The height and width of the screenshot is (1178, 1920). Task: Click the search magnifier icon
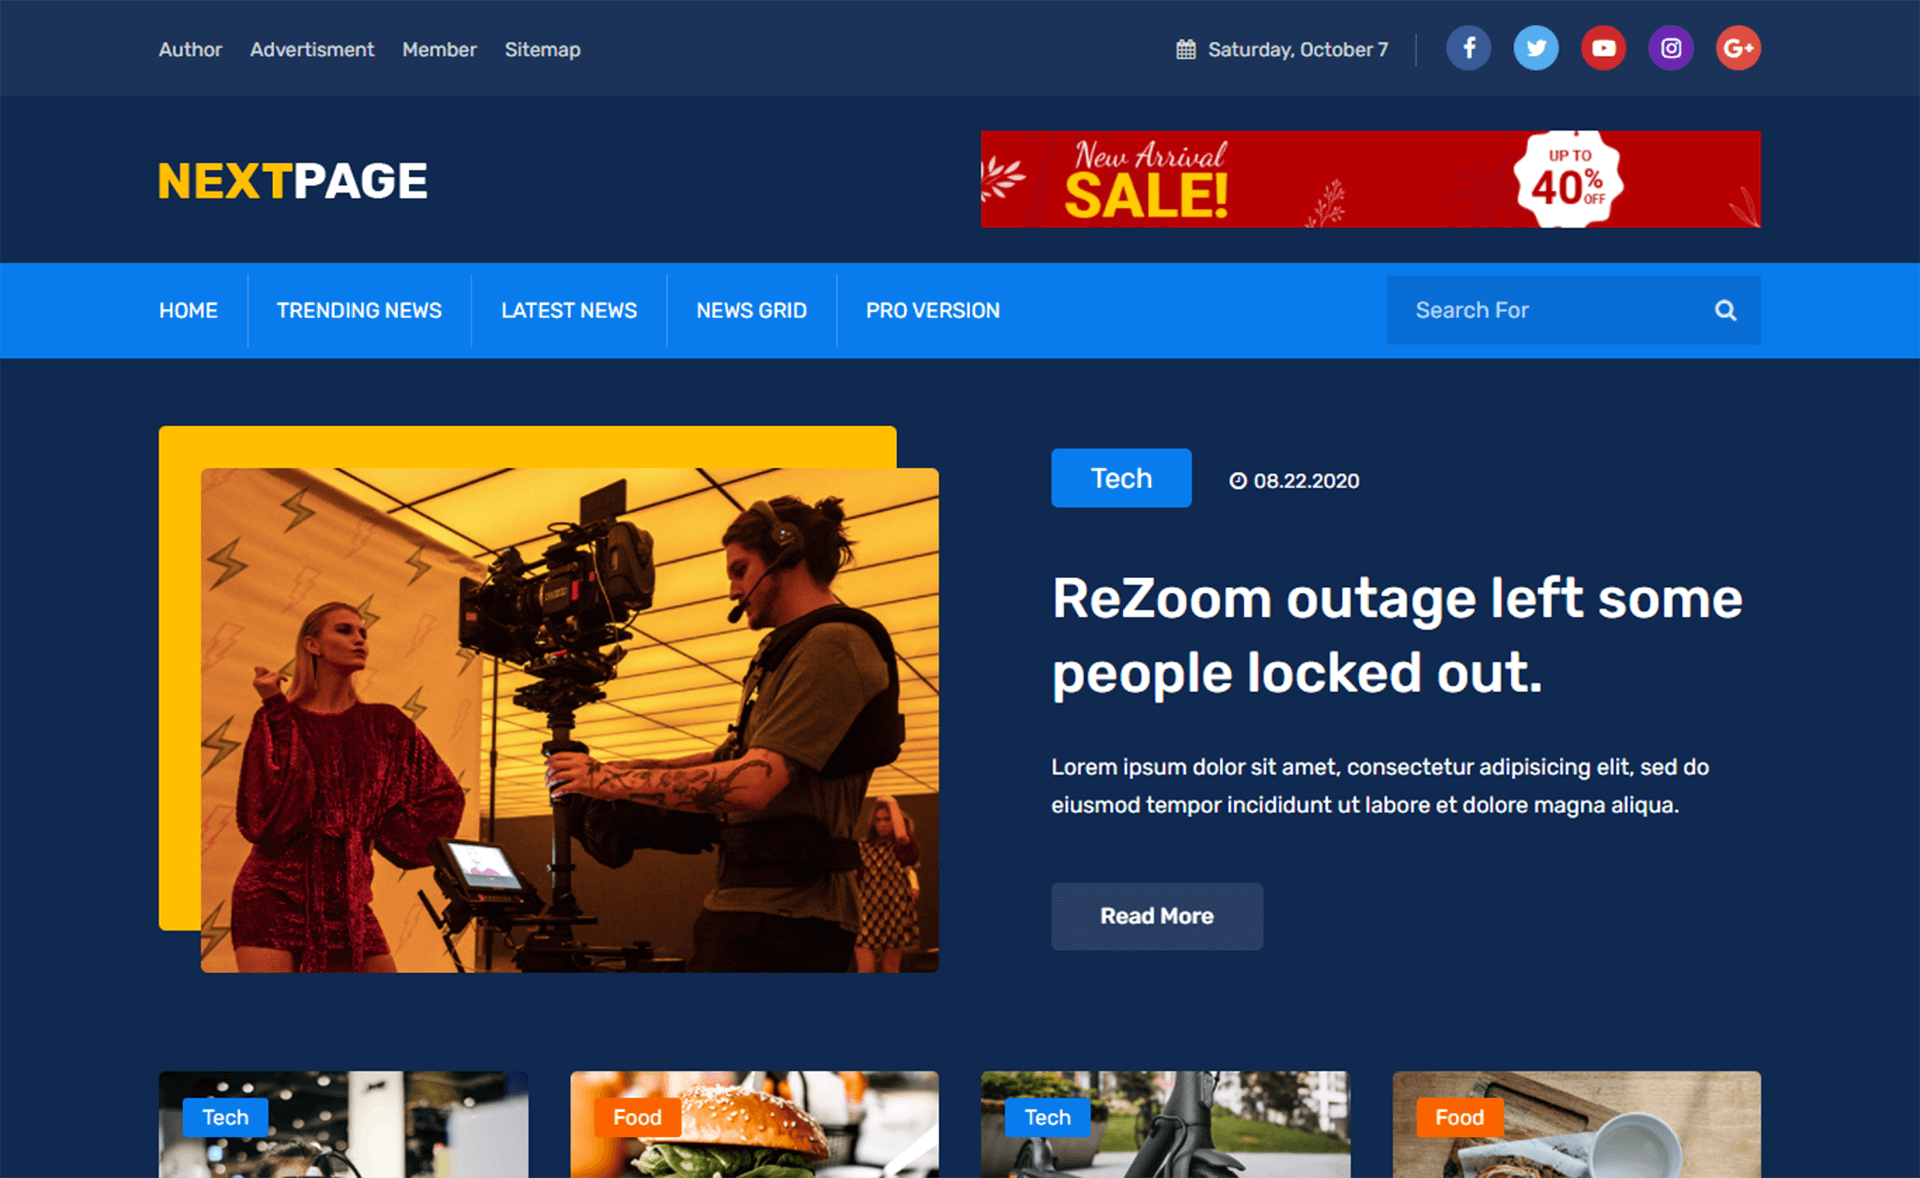point(1725,310)
